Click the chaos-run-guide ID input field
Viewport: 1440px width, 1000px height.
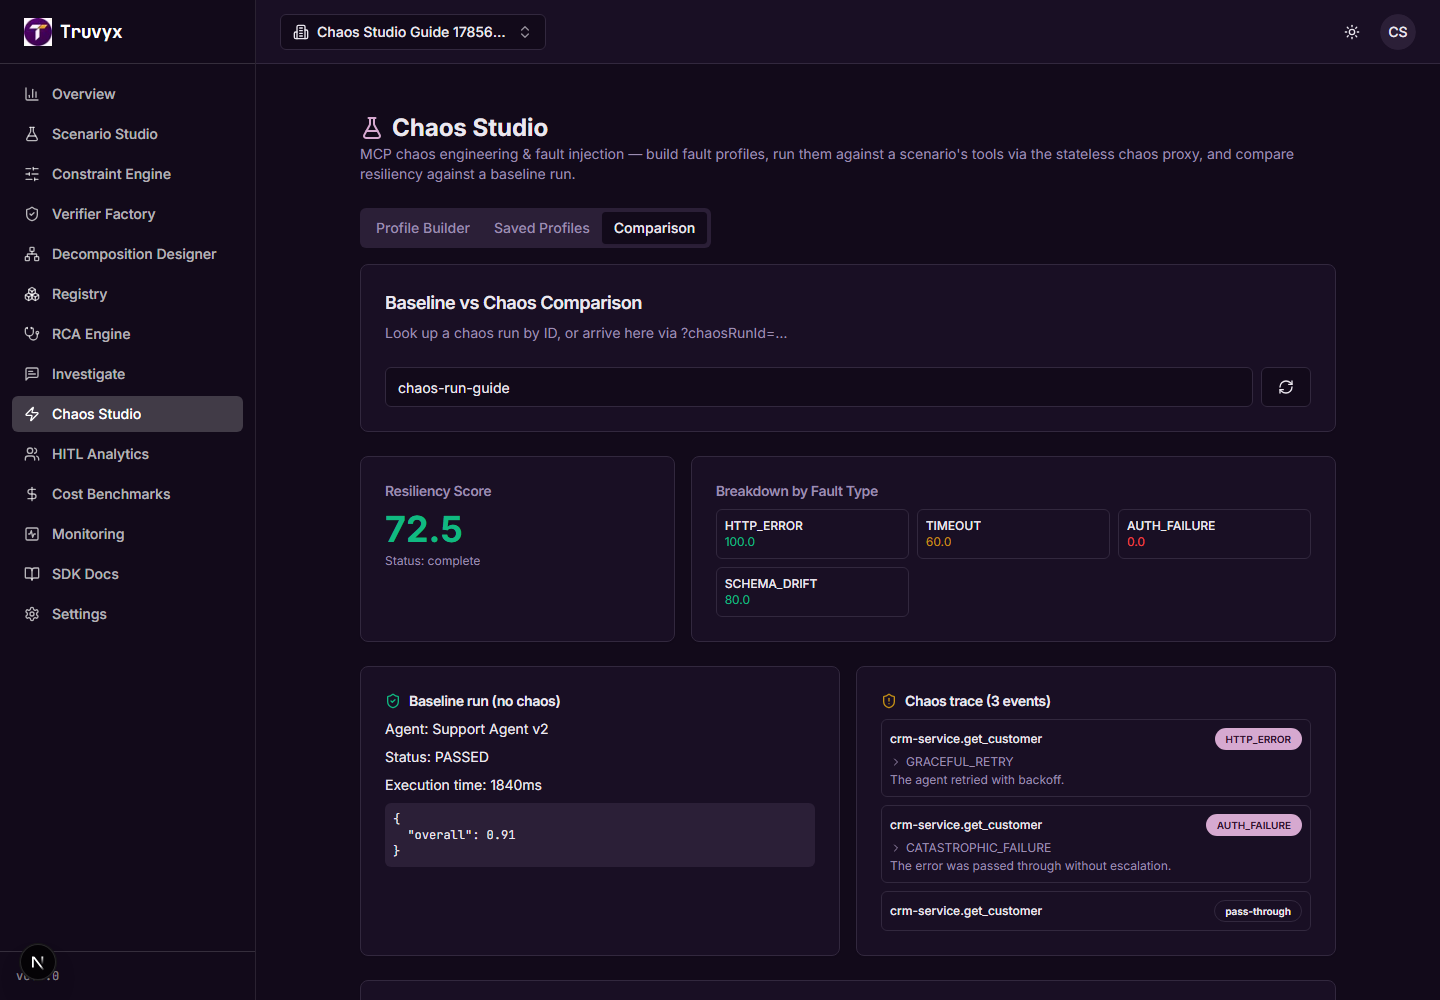click(x=818, y=387)
